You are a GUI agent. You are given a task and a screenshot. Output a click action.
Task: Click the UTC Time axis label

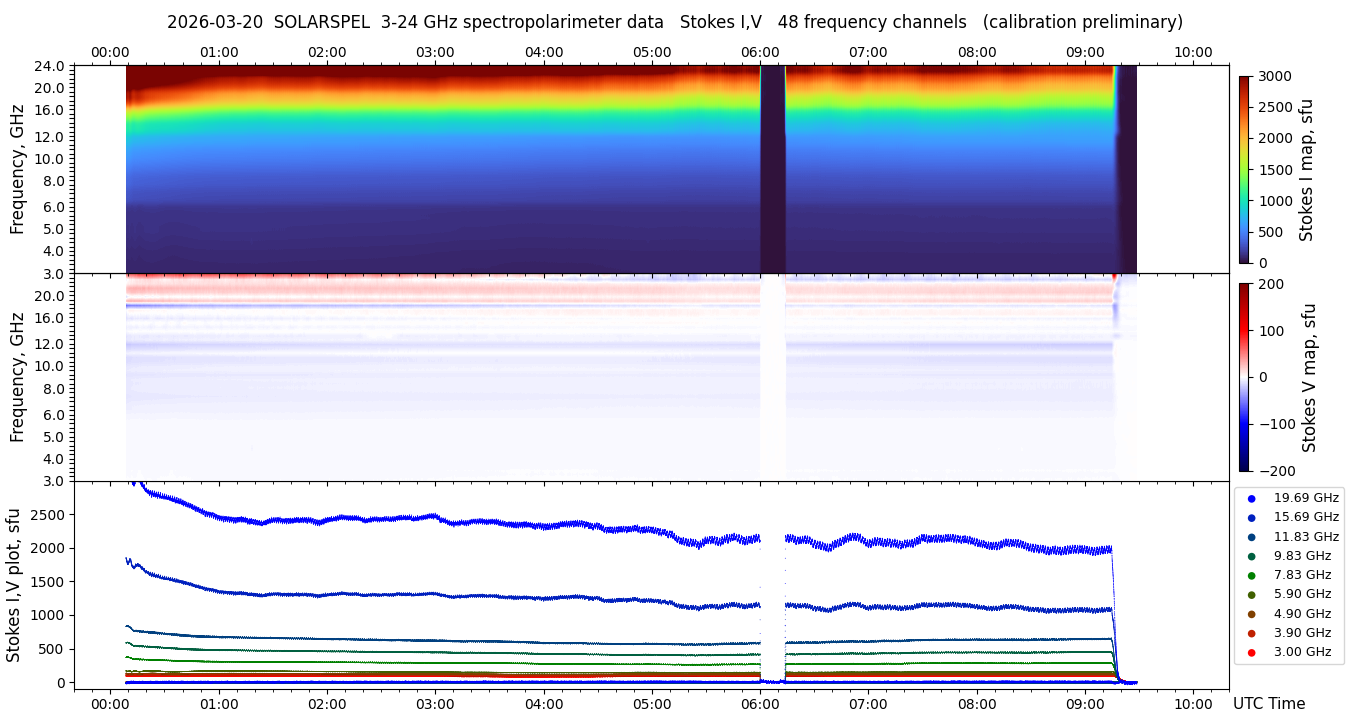pyautogui.click(x=1268, y=704)
